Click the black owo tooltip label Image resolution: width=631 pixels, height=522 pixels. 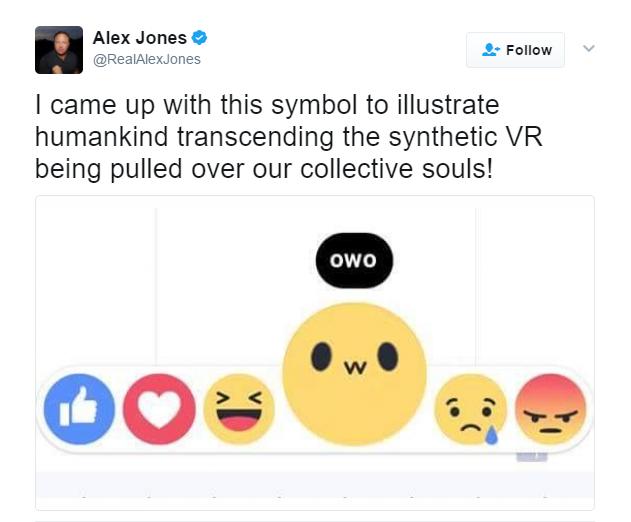(354, 260)
